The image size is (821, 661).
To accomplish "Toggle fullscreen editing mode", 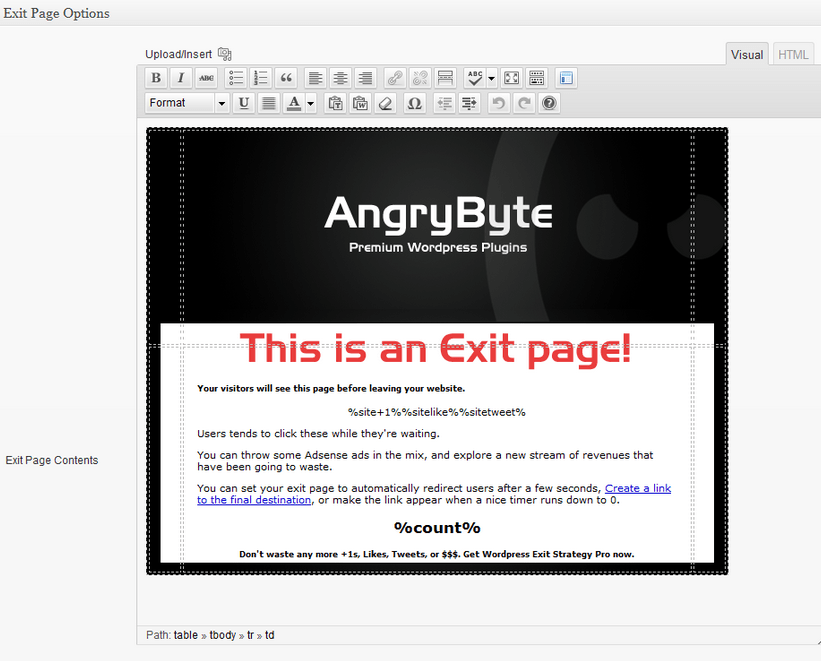I will pos(511,78).
